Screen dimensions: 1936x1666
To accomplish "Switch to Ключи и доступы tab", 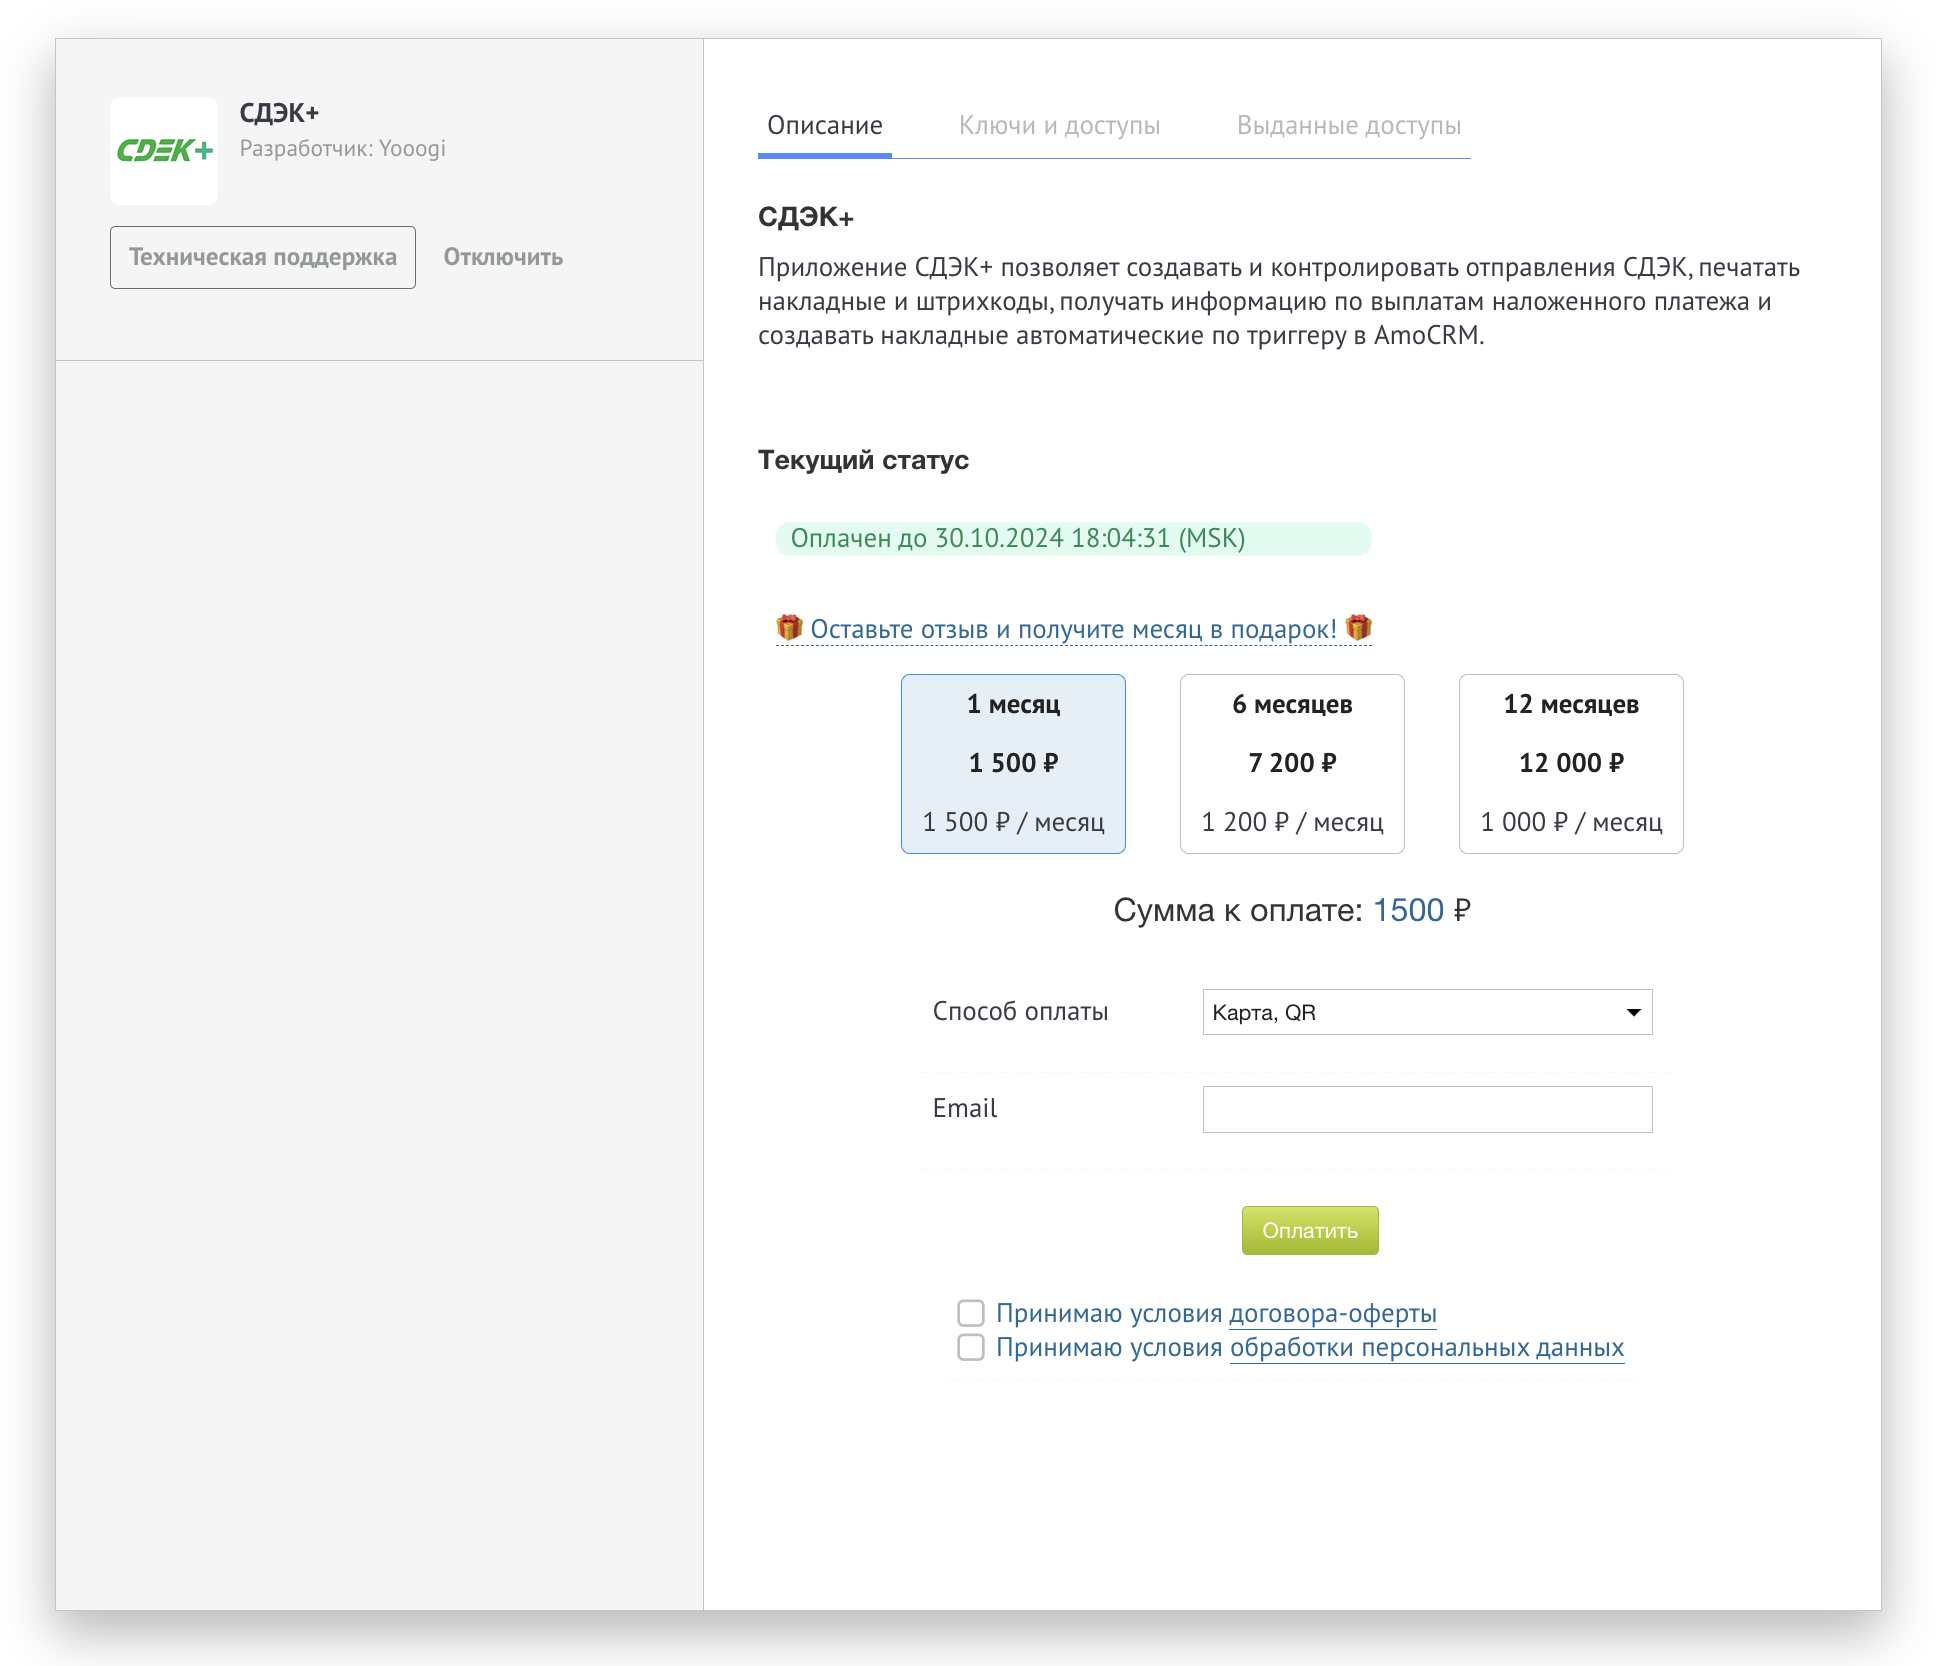I will pyautogui.click(x=1059, y=126).
